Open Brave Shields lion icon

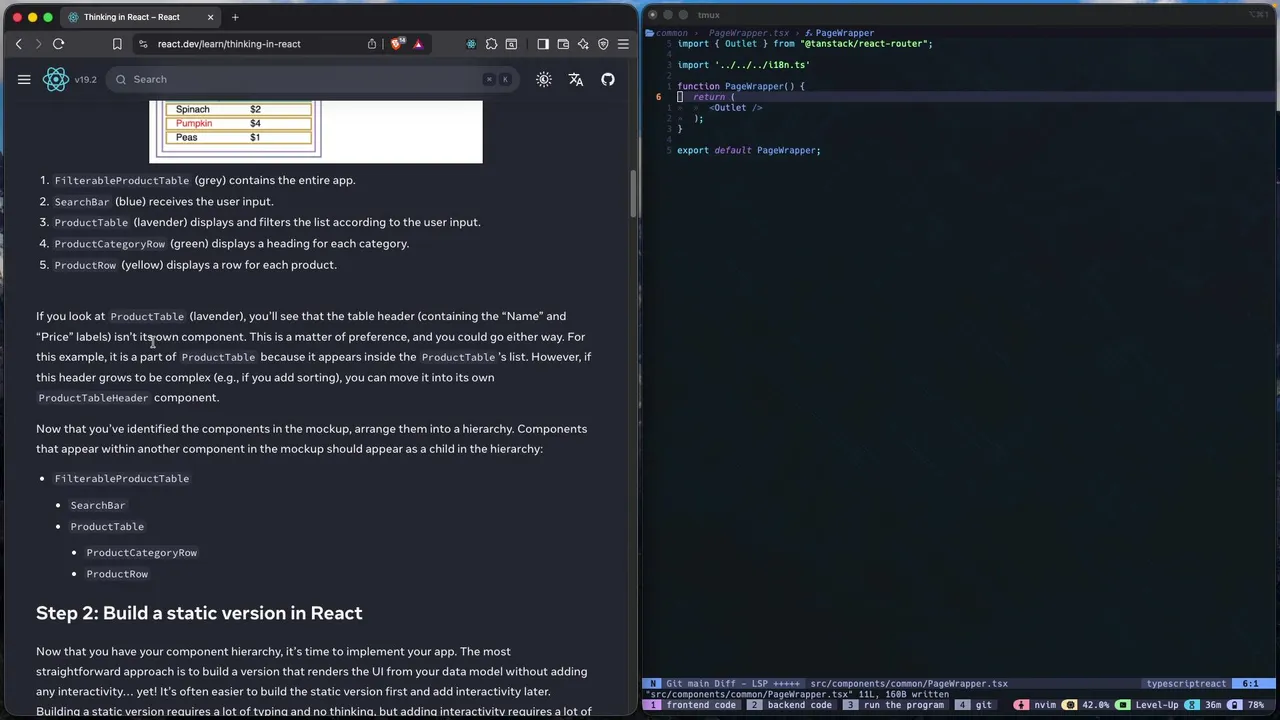click(x=397, y=44)
